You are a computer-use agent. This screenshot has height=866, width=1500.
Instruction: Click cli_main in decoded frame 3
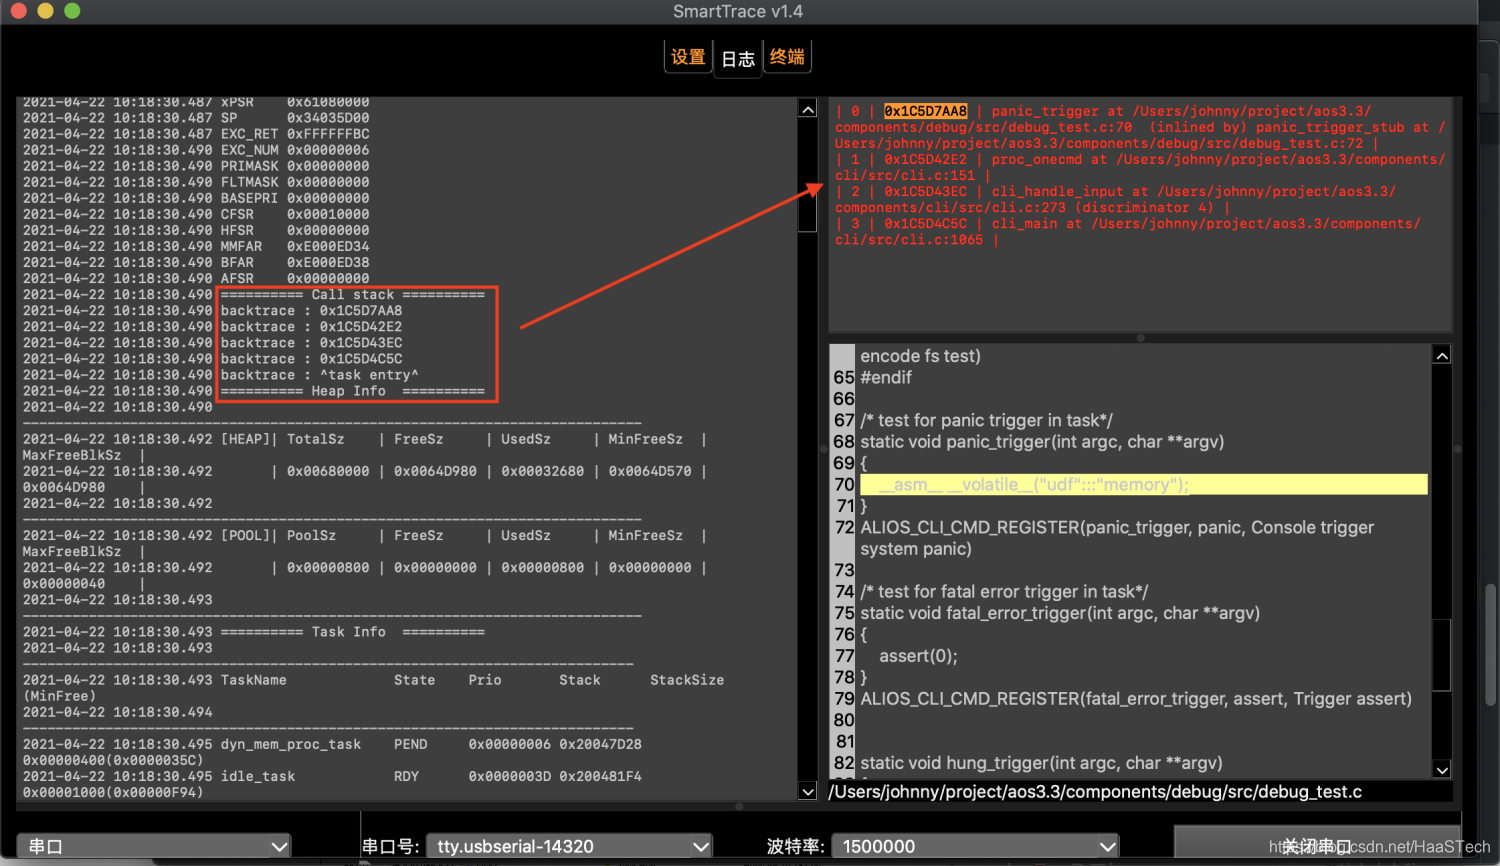[1025, 223]
